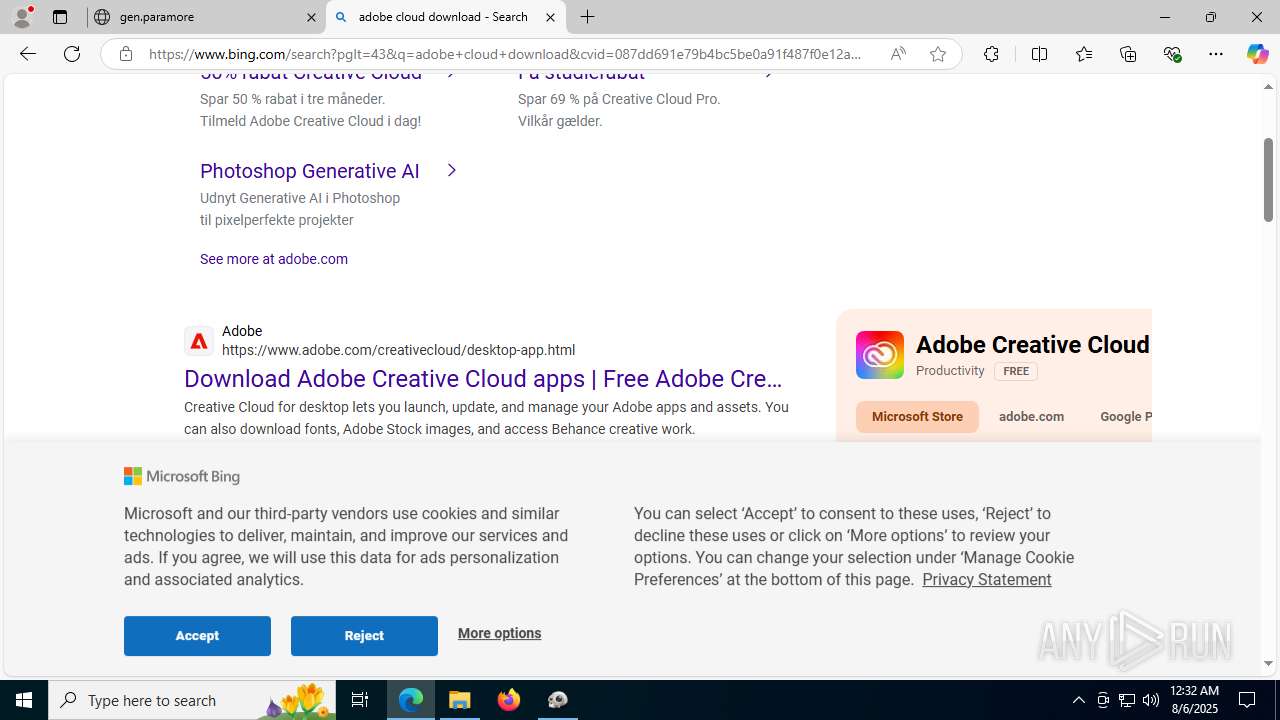Screen dimensions: 1280x720
Task: Click See more at adobe.com
Action: click(x=274, y=259)
